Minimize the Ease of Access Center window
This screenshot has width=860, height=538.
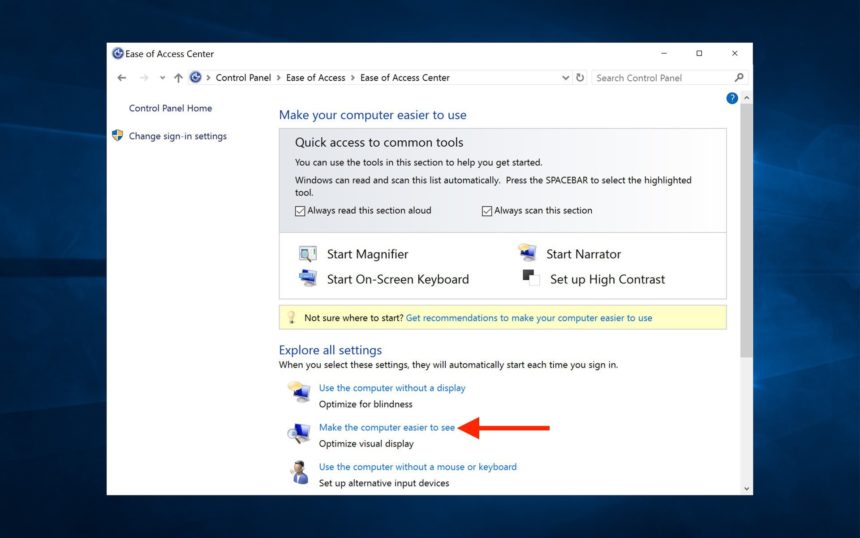tap(664, 53)
